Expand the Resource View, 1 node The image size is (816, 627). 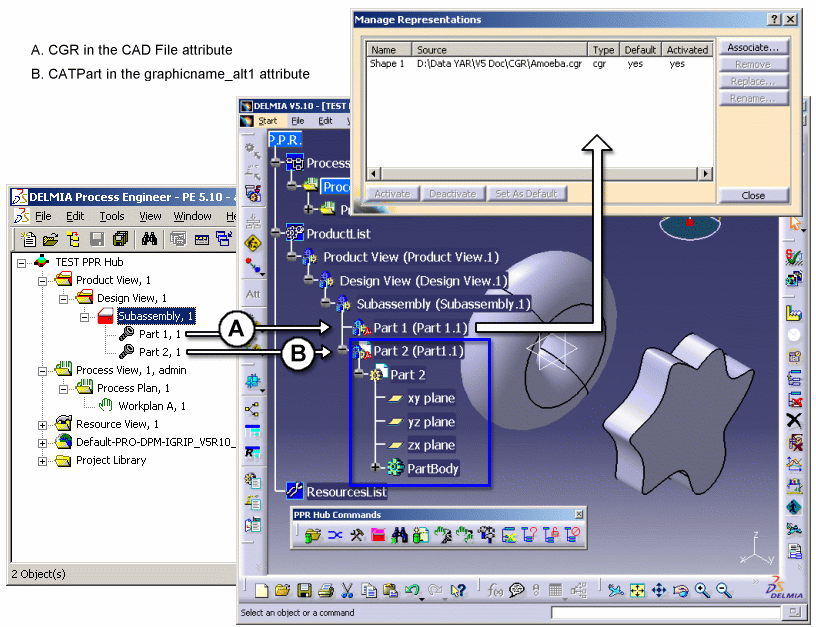pos(43,424)
